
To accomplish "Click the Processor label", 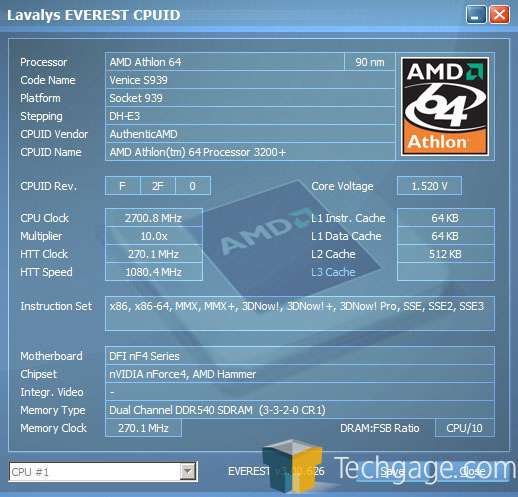I will coord(44,62).
